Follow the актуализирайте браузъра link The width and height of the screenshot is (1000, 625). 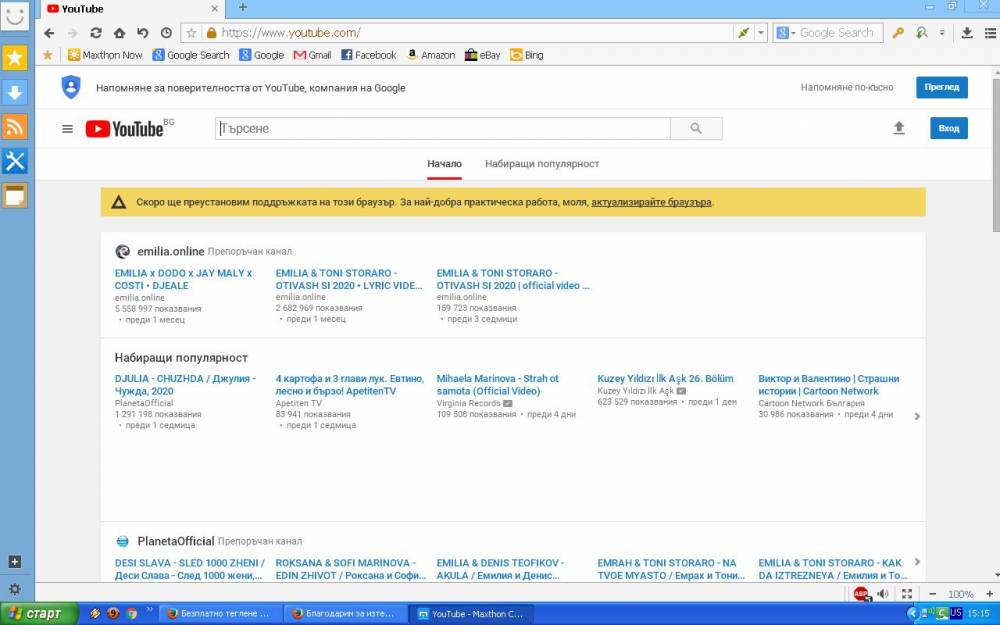tap(651, 202)
